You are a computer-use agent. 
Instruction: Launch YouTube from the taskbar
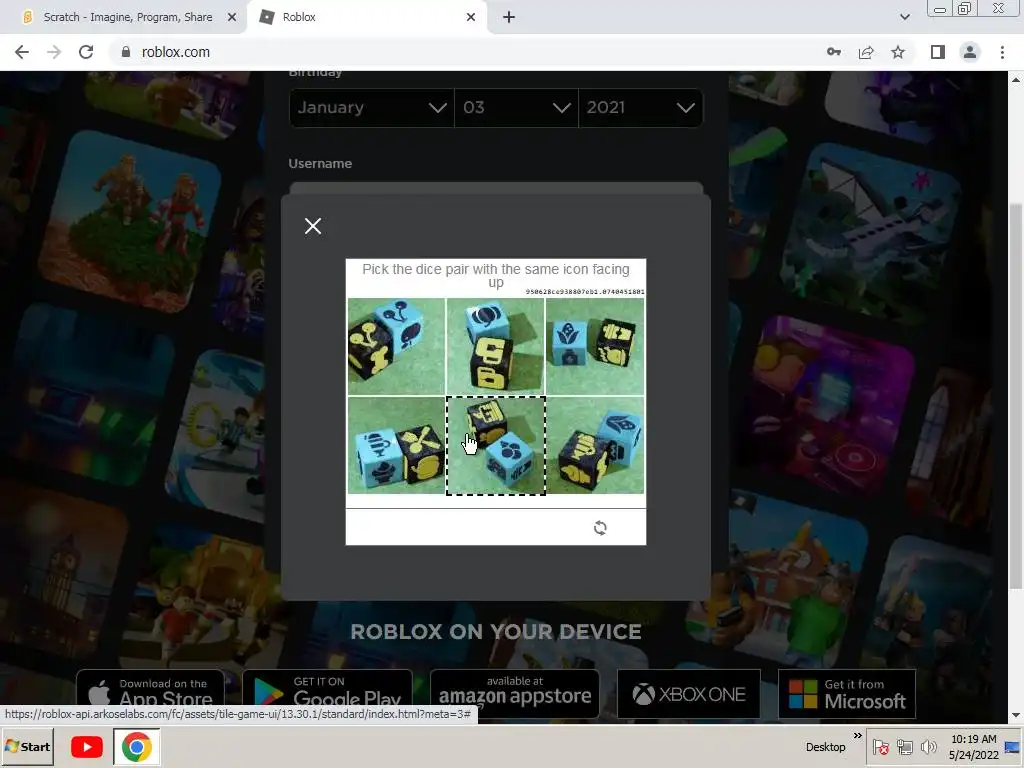[87, 747]
